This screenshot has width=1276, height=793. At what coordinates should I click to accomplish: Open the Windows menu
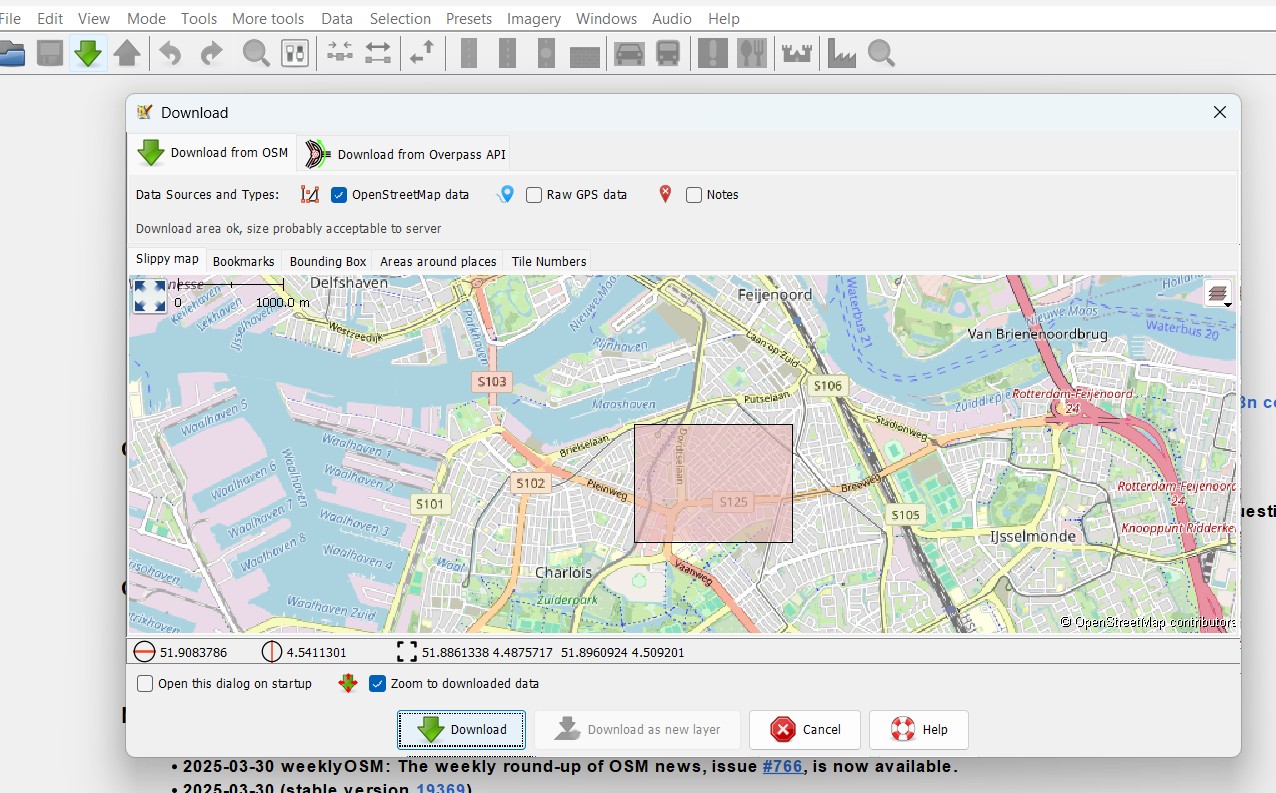[x=607, y=18]
